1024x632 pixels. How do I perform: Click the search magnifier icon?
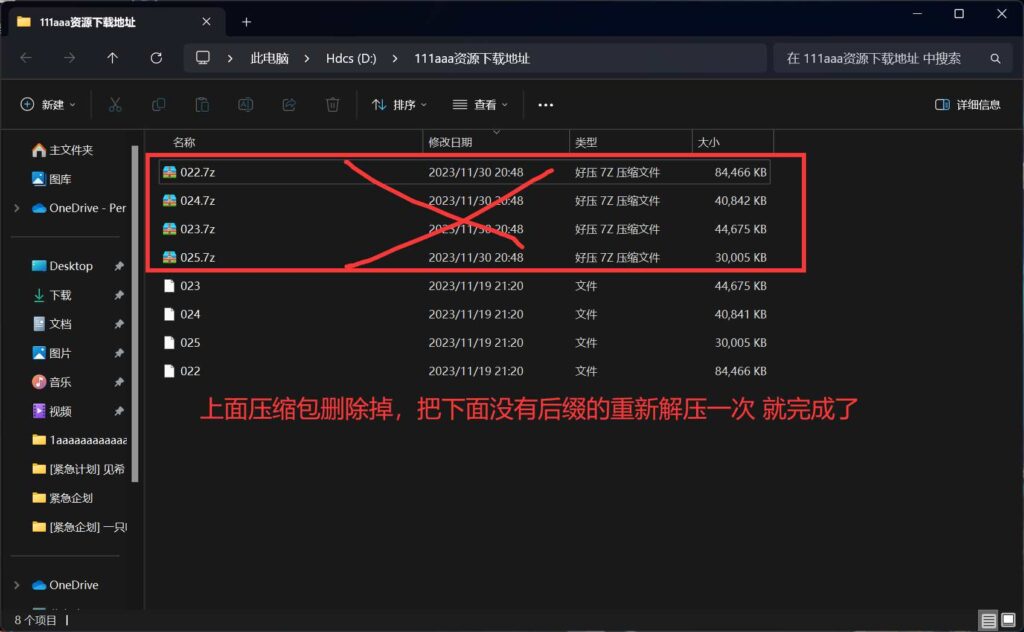tap(995, 59)
